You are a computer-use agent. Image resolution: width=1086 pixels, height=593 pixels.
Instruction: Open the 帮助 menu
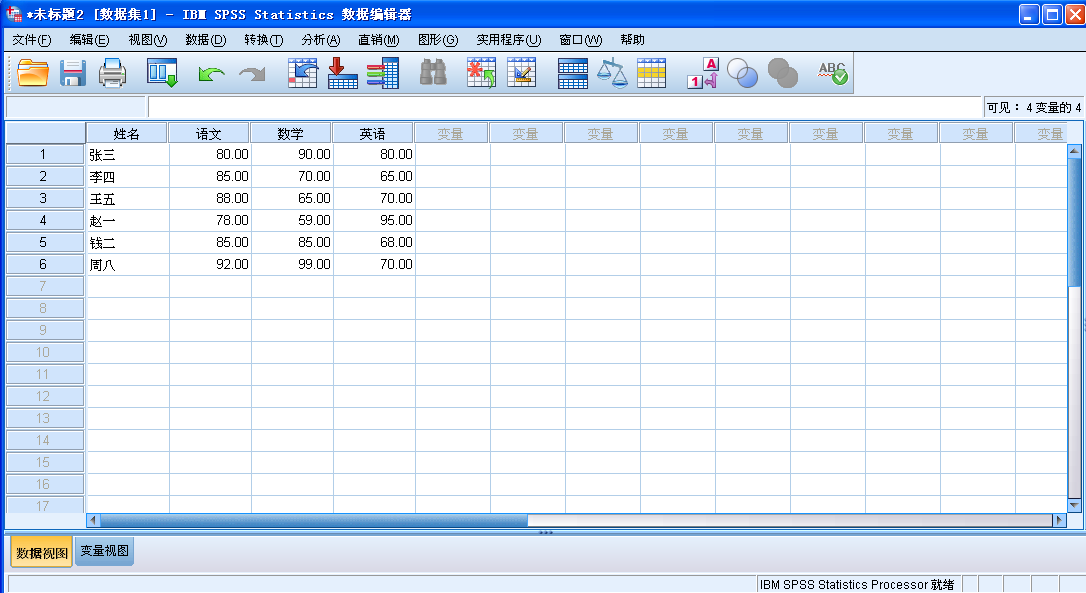coord(632,40)
